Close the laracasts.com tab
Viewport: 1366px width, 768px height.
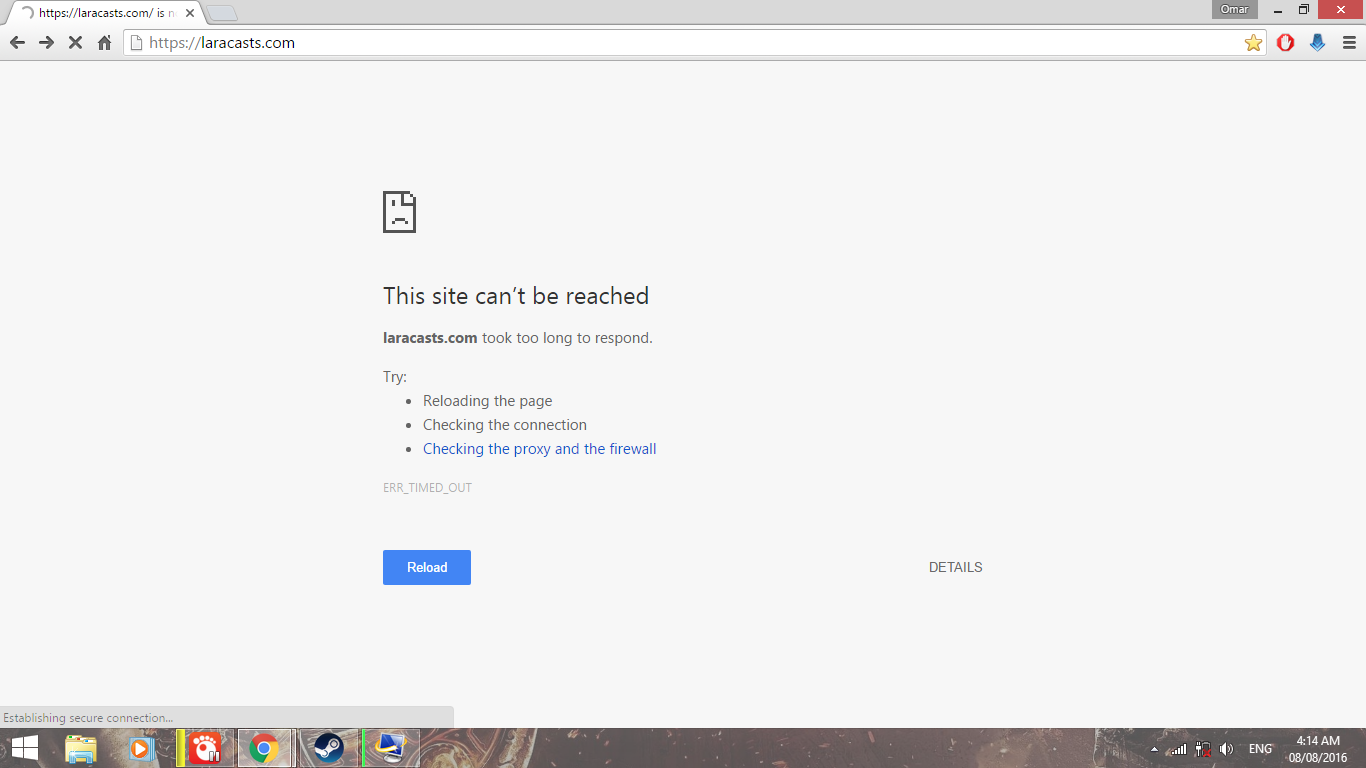tap(190, 13)
